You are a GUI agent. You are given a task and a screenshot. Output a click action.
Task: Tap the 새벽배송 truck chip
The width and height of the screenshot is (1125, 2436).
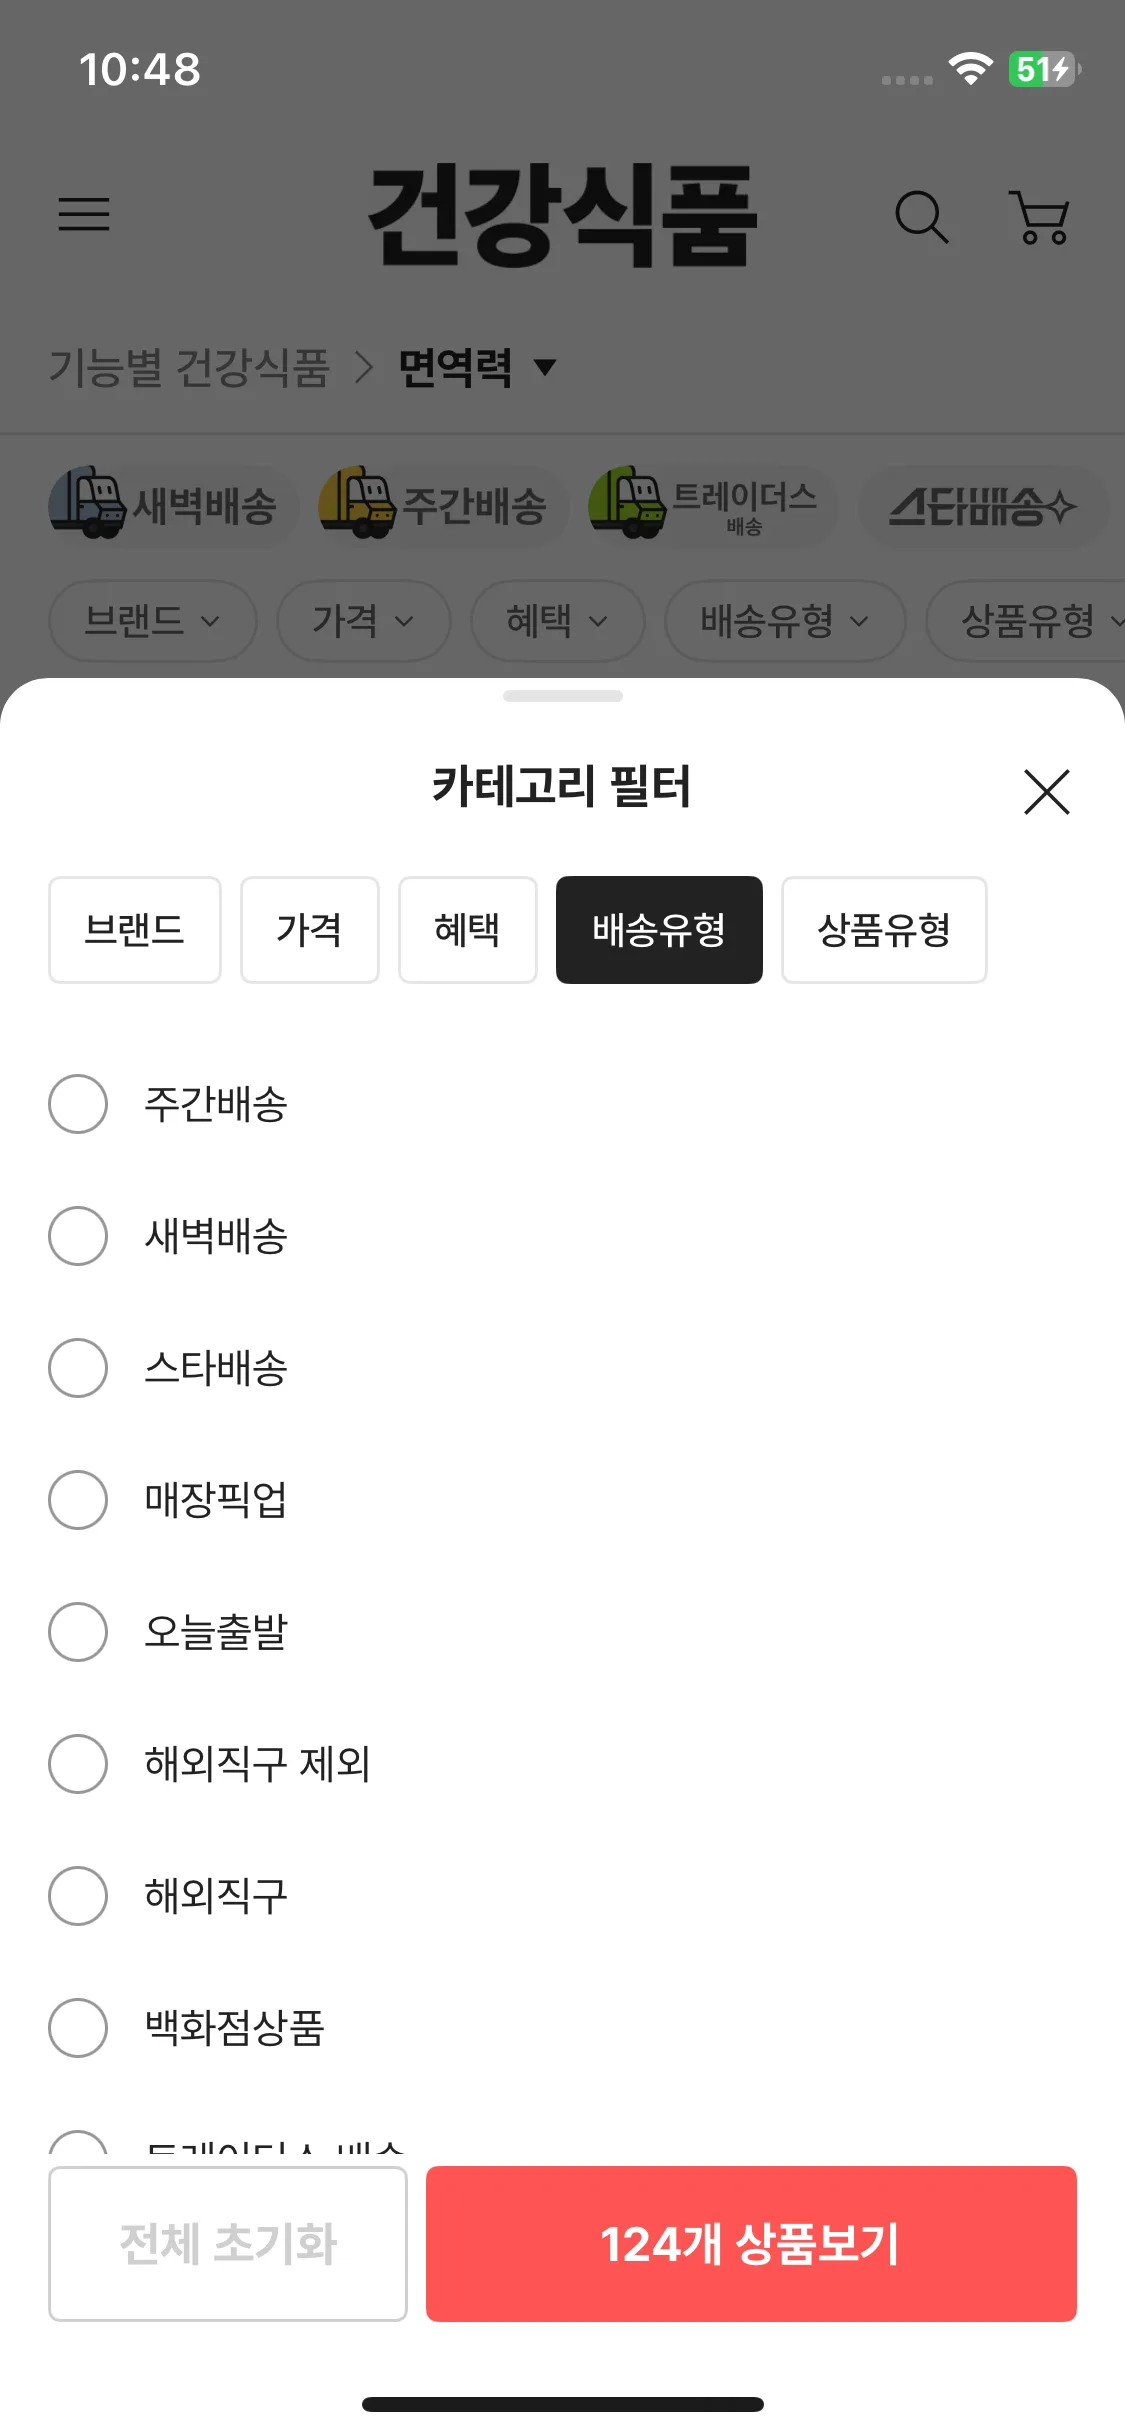point(172,506)
